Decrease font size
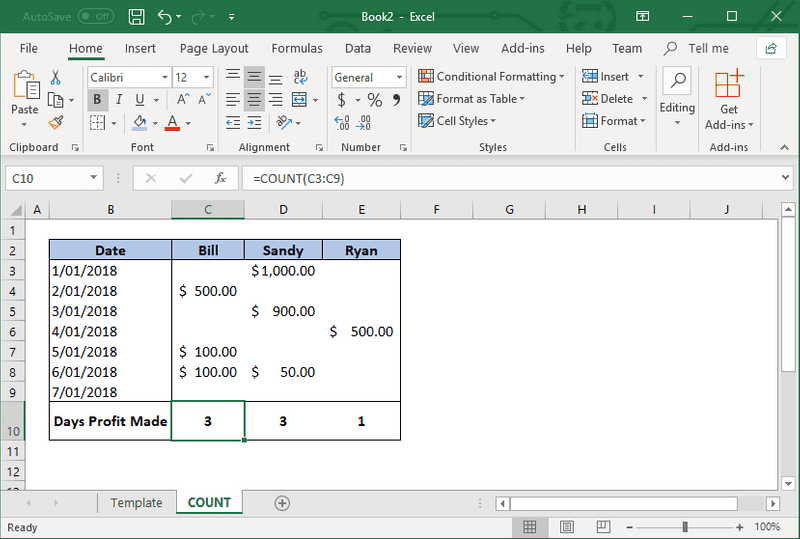This screenshot has height=539, width=800. [204, 100]
